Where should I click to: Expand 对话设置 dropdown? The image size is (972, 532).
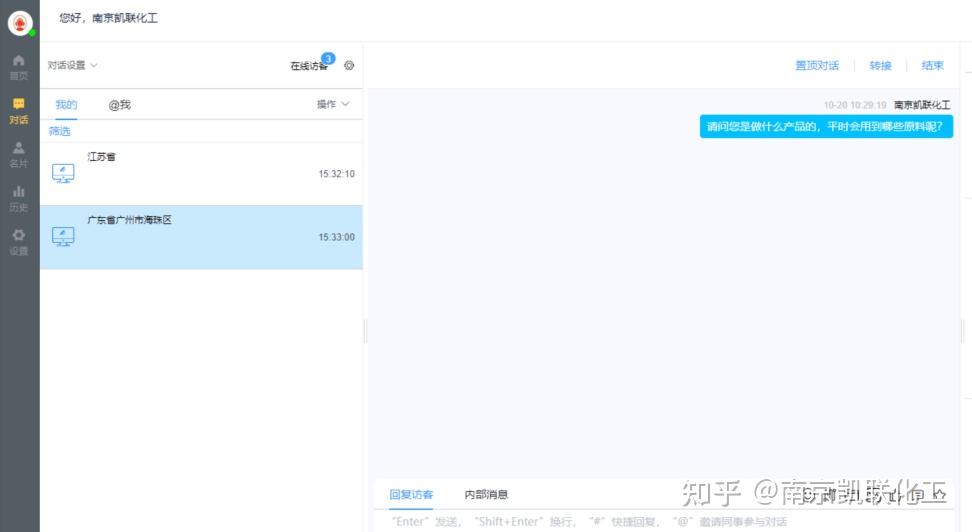(x=73, y=66)
